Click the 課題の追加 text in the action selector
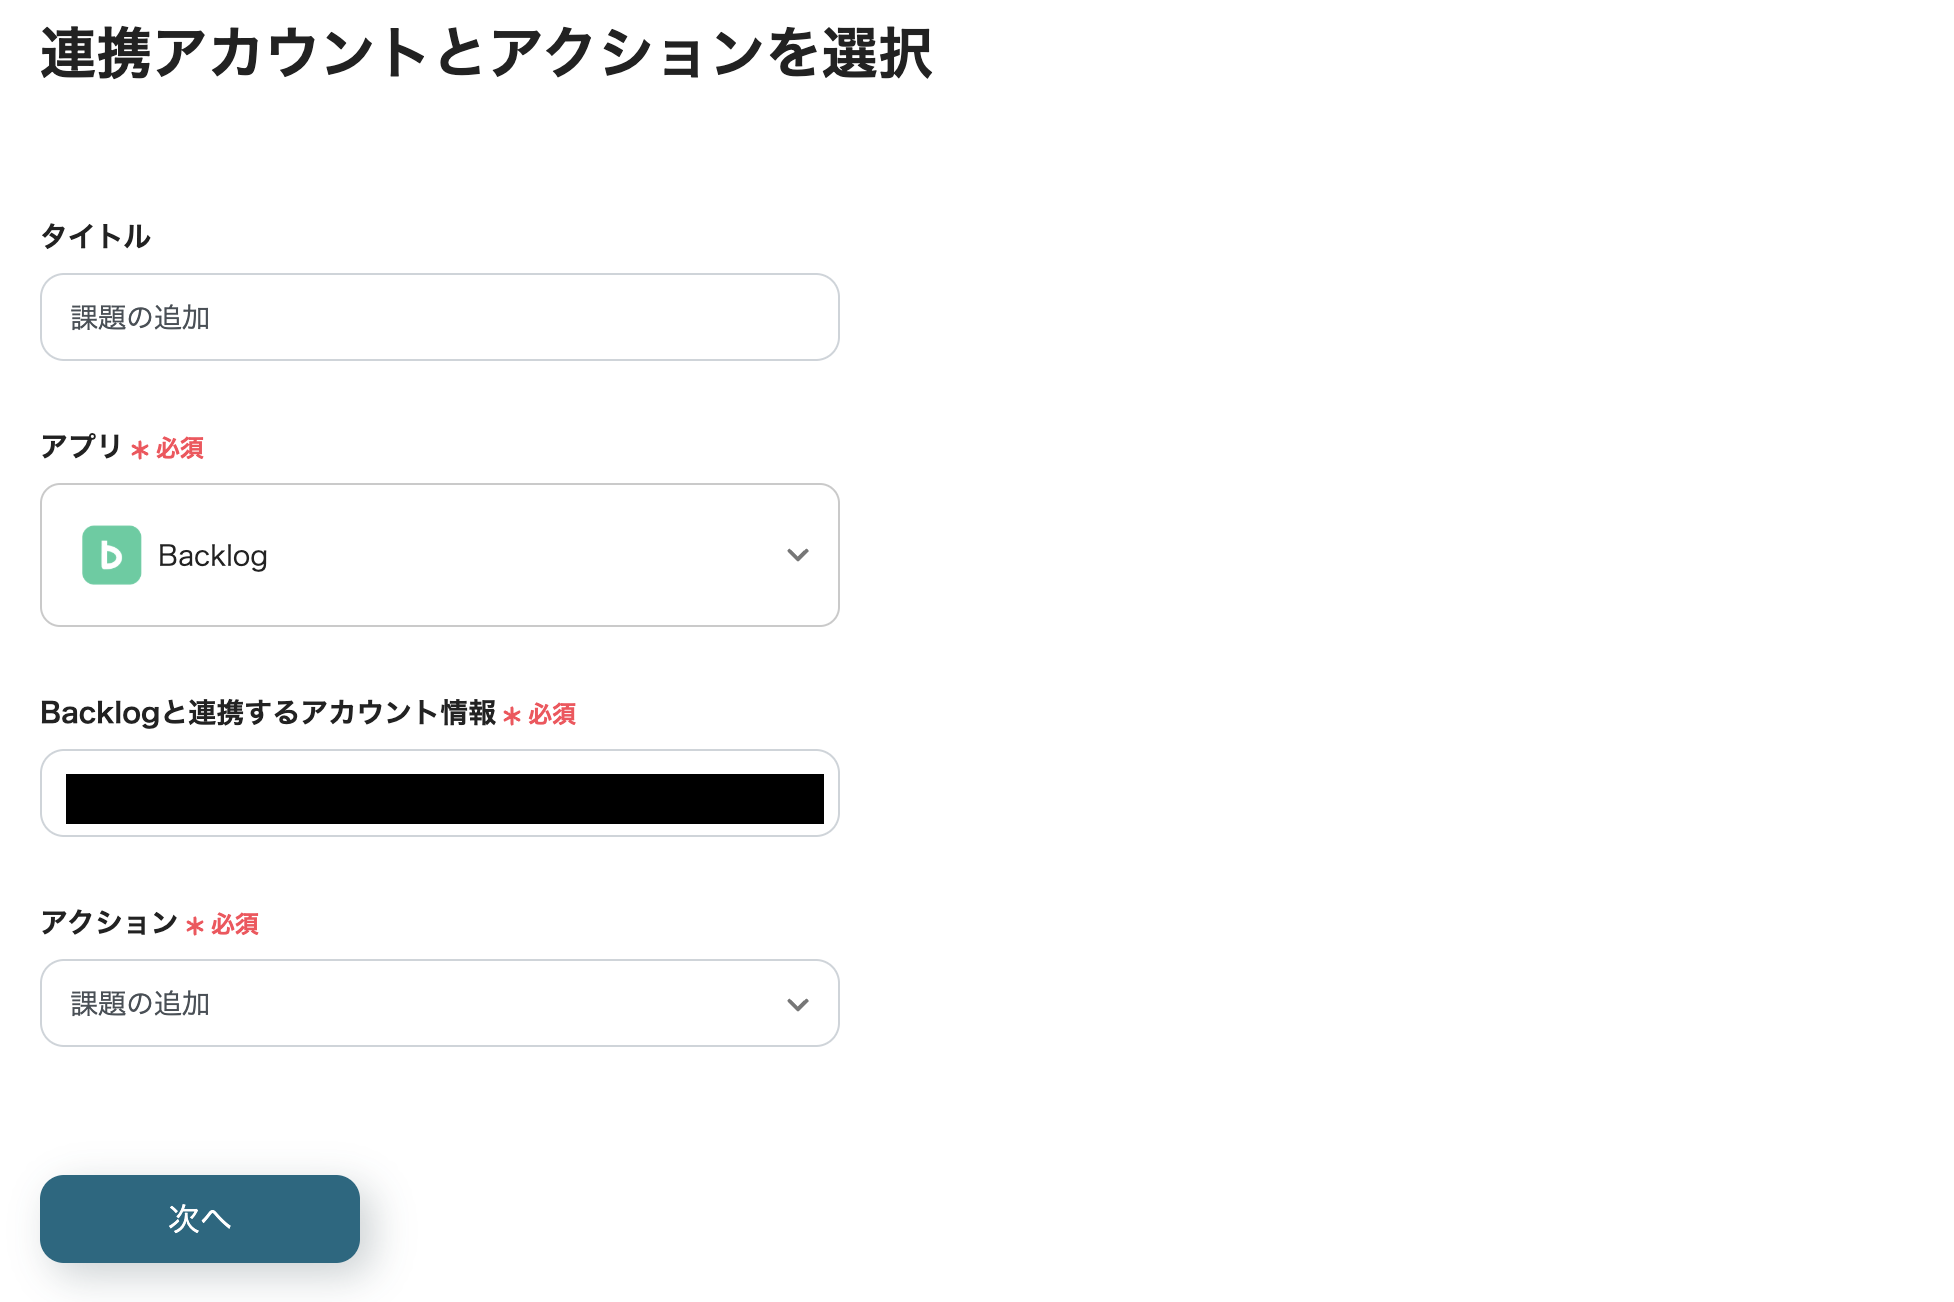 pos(139,1003)
